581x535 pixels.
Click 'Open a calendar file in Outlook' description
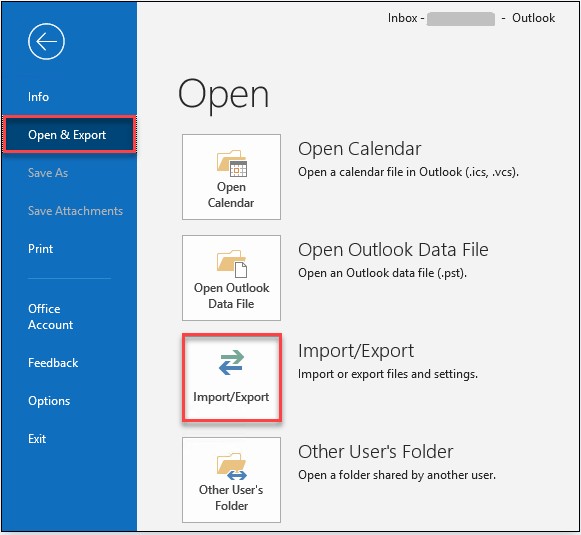click(x=408, y=172)
